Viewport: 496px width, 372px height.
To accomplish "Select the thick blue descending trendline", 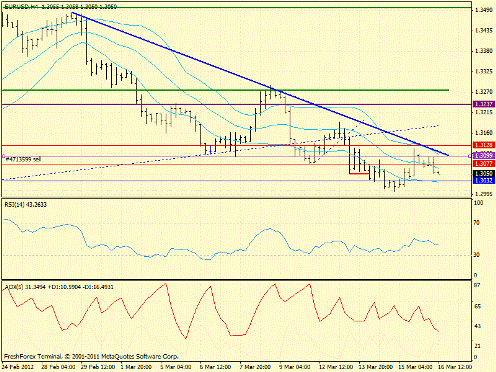I will pyautogui.click(x=260, y=84).
